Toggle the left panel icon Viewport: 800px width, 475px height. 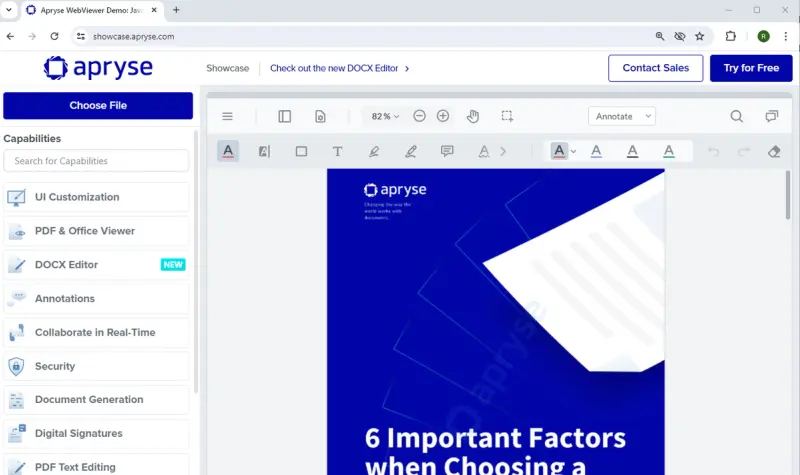(285, 116)
